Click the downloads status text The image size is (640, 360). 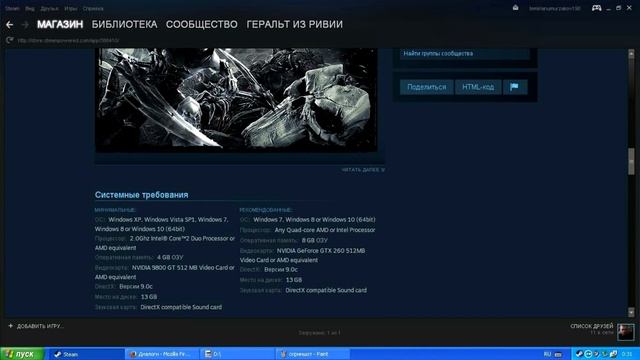point(319,333)
